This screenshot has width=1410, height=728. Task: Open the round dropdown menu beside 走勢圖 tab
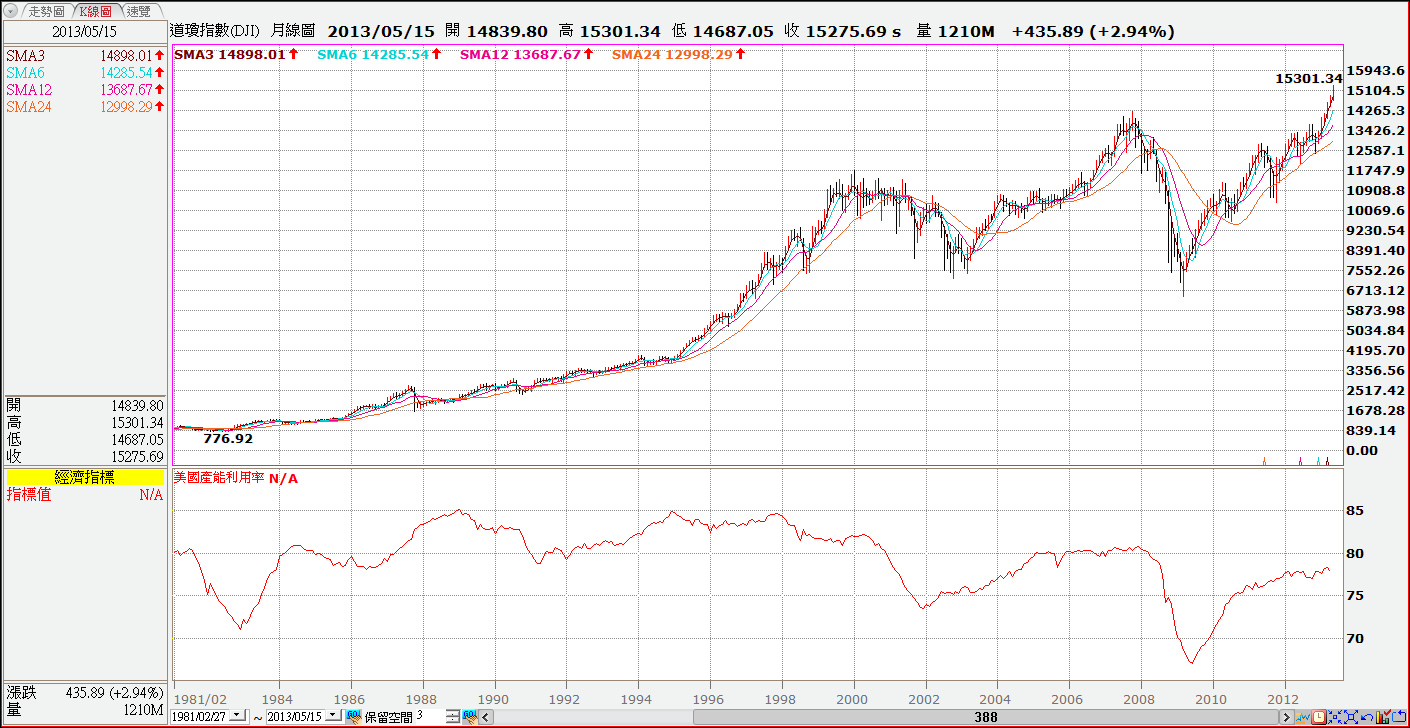(12, 11)
